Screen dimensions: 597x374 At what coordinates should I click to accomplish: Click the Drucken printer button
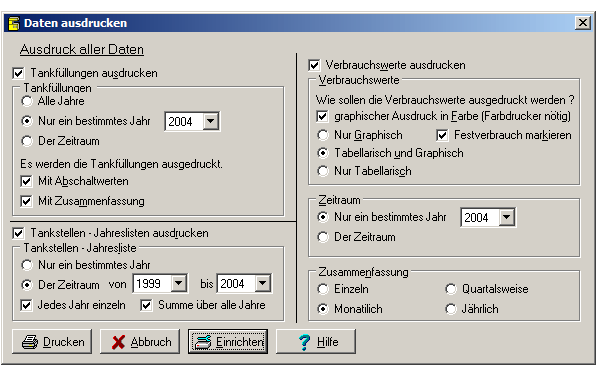tap(52, 342)
